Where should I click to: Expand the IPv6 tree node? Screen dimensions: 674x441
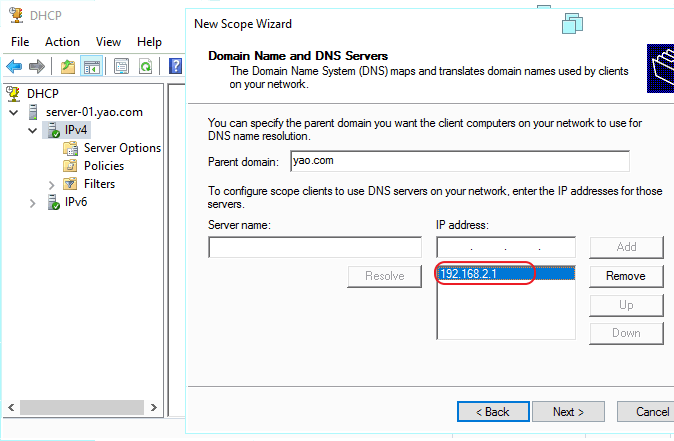pos(33,203)
